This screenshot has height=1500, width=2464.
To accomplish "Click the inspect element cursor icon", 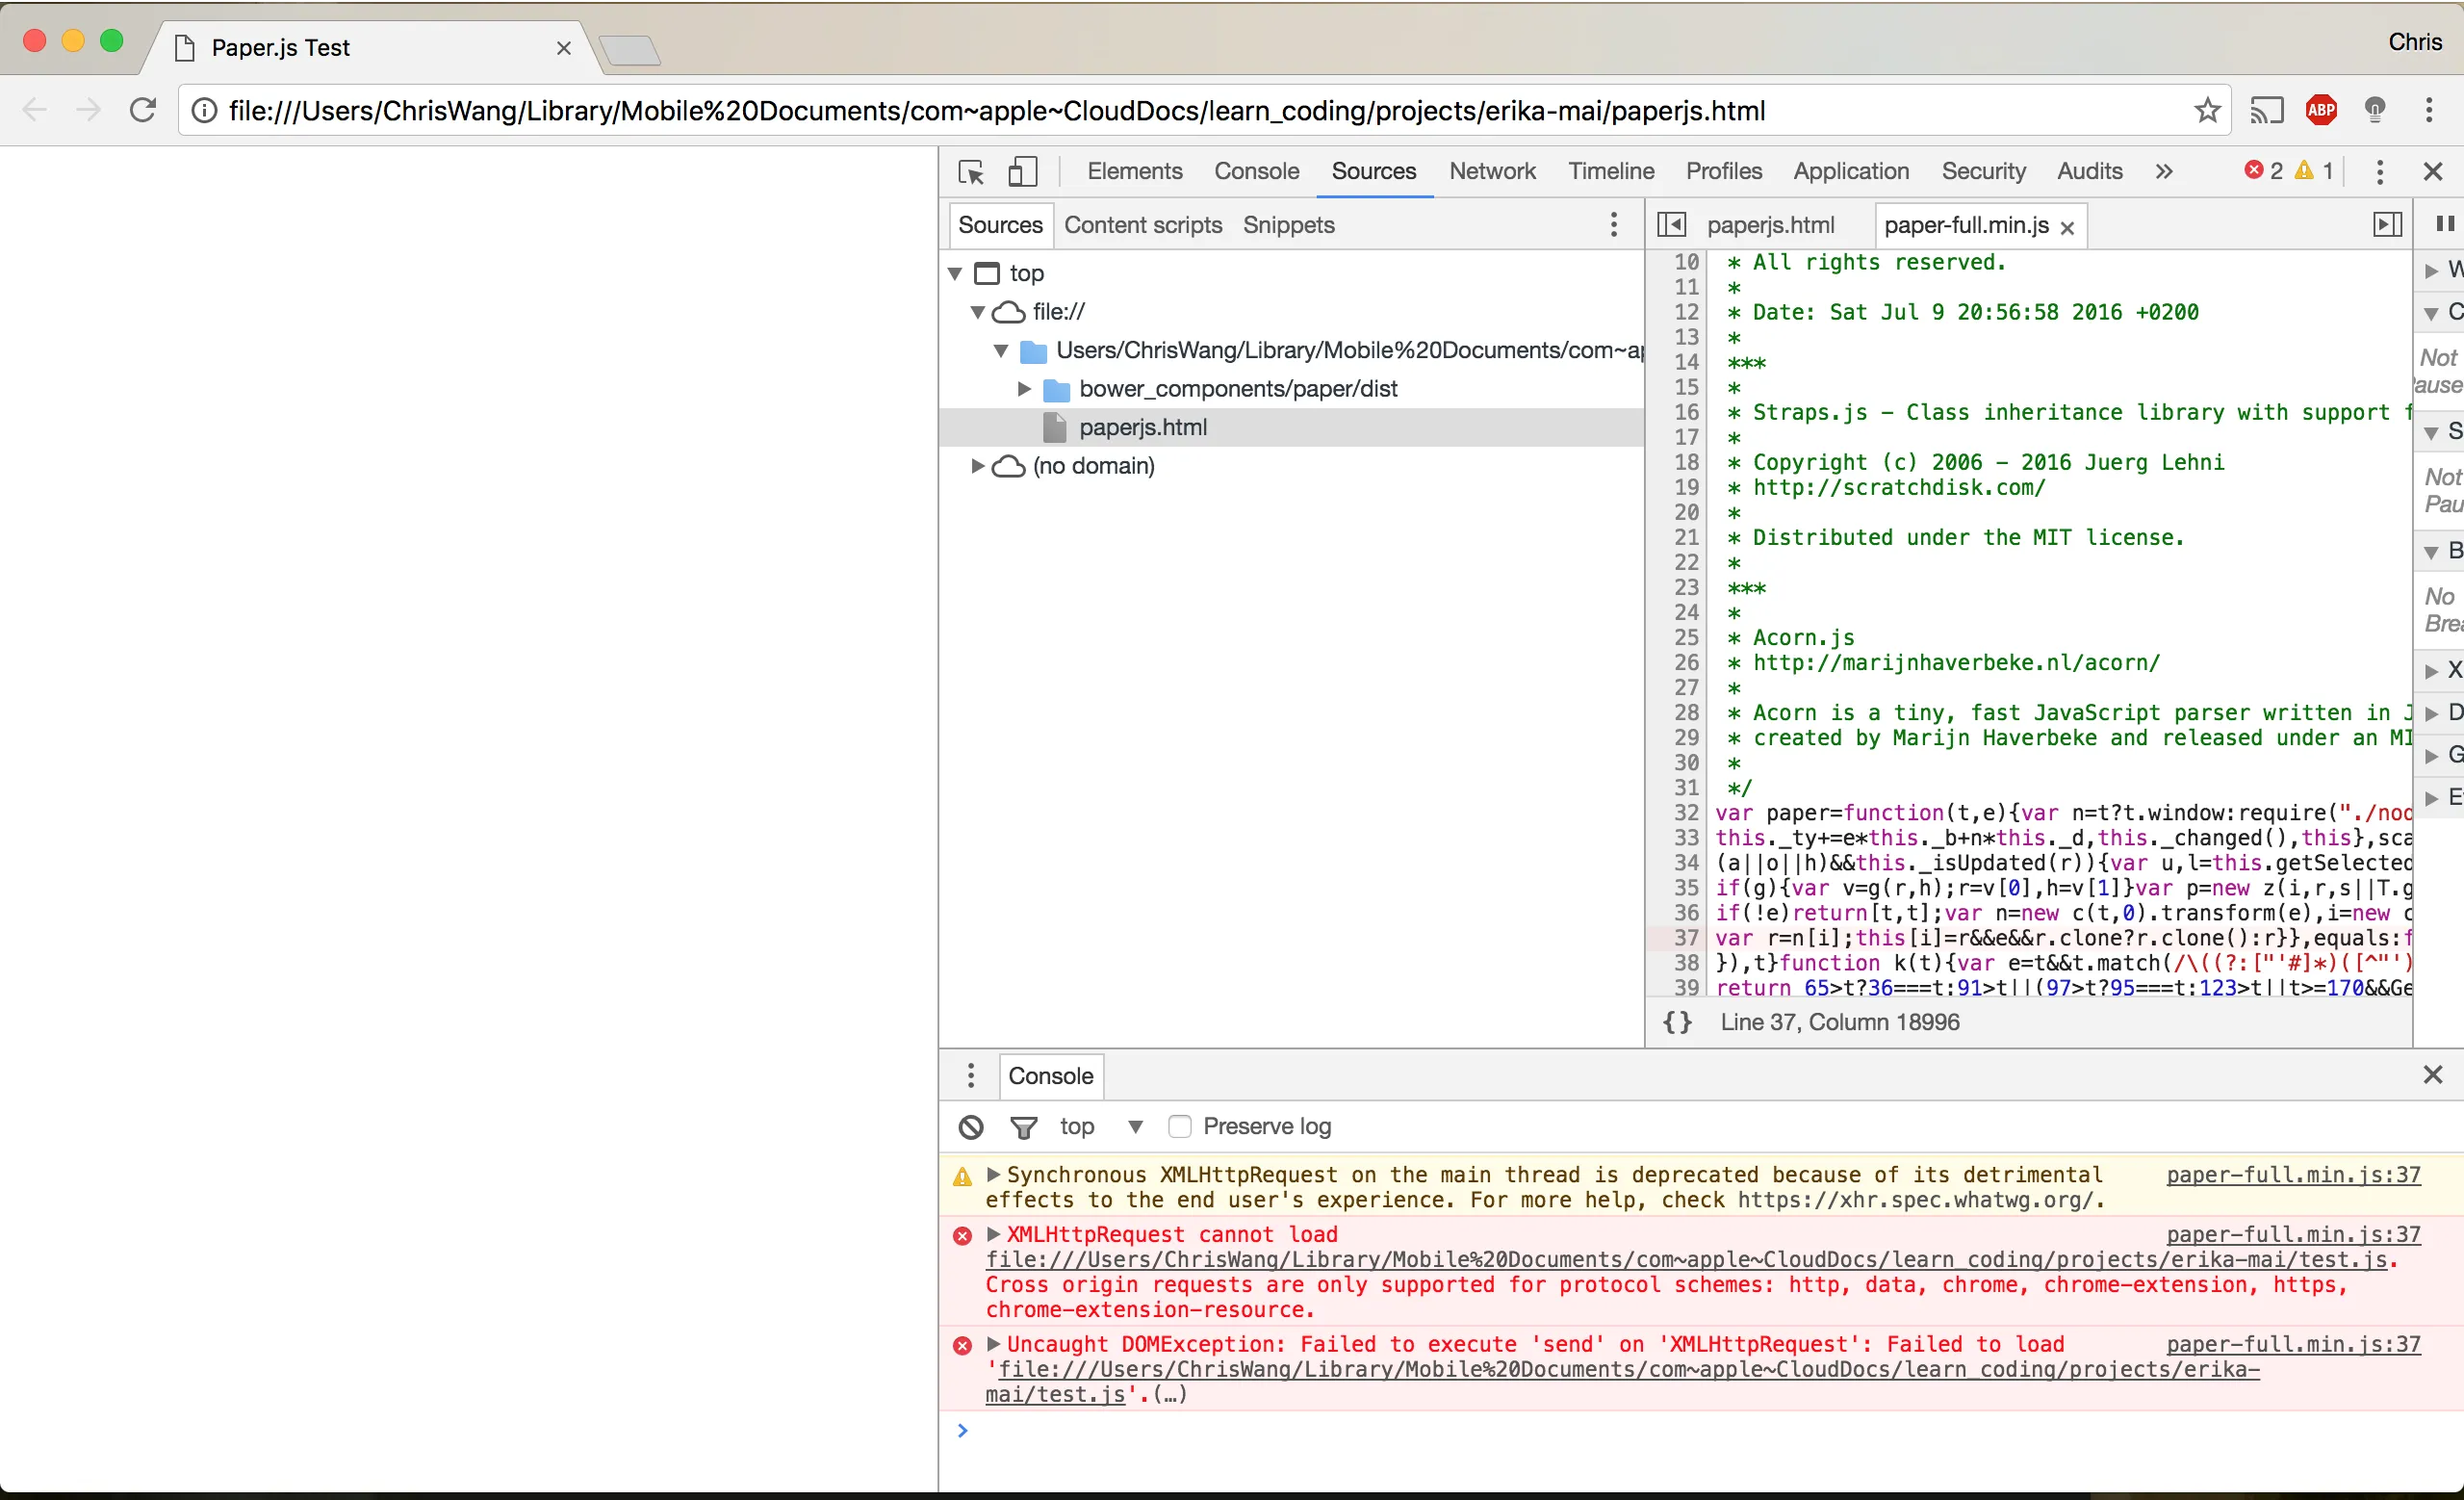I will pos(970,172).
